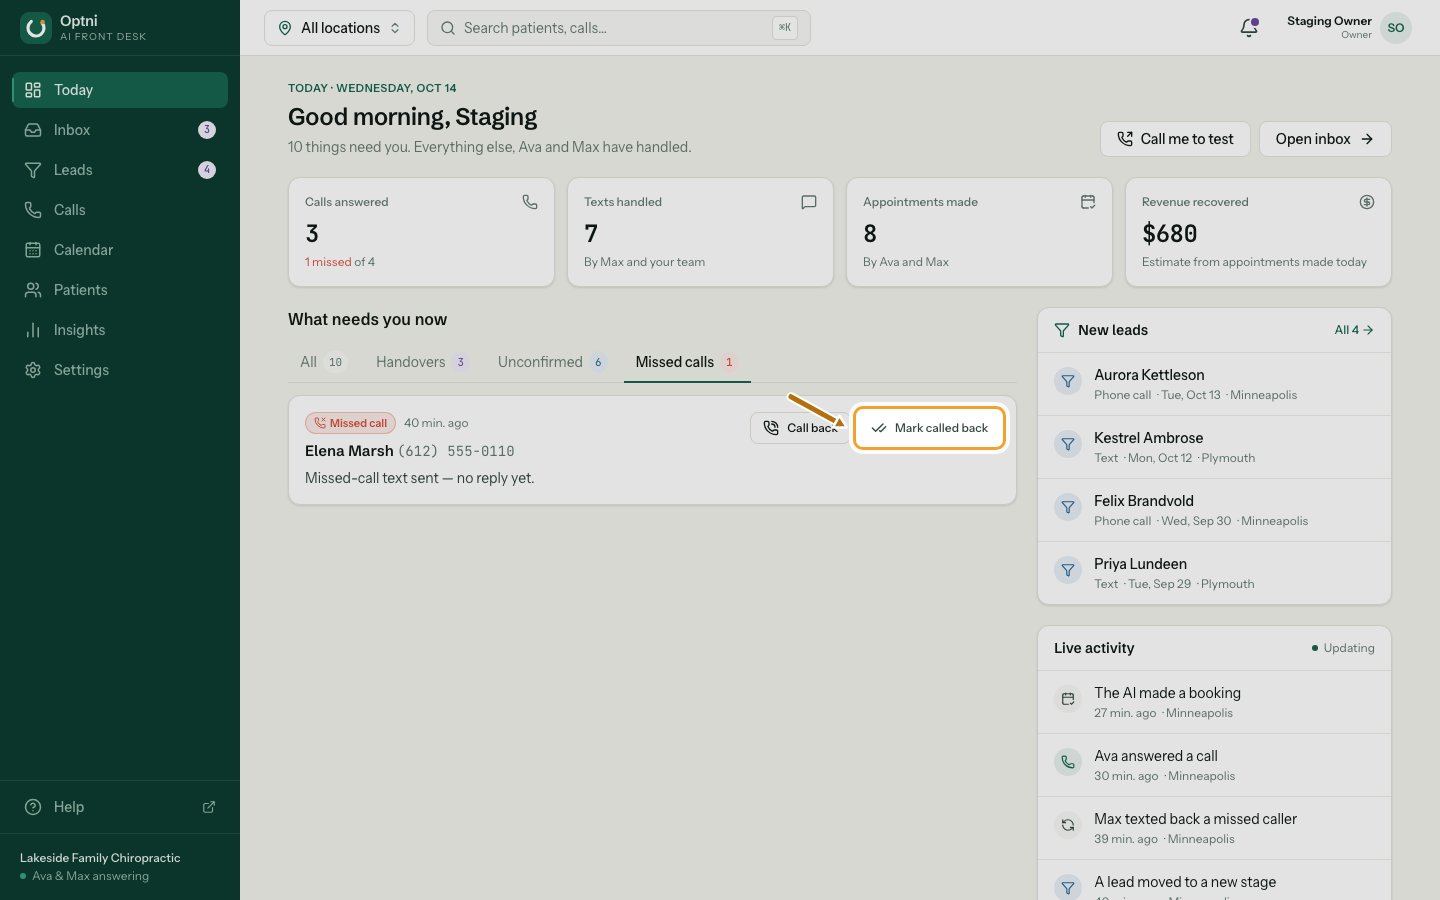The image size is (1440, 900).
Task: Switch to the Handovers tab
Action: tap(421, 362)
